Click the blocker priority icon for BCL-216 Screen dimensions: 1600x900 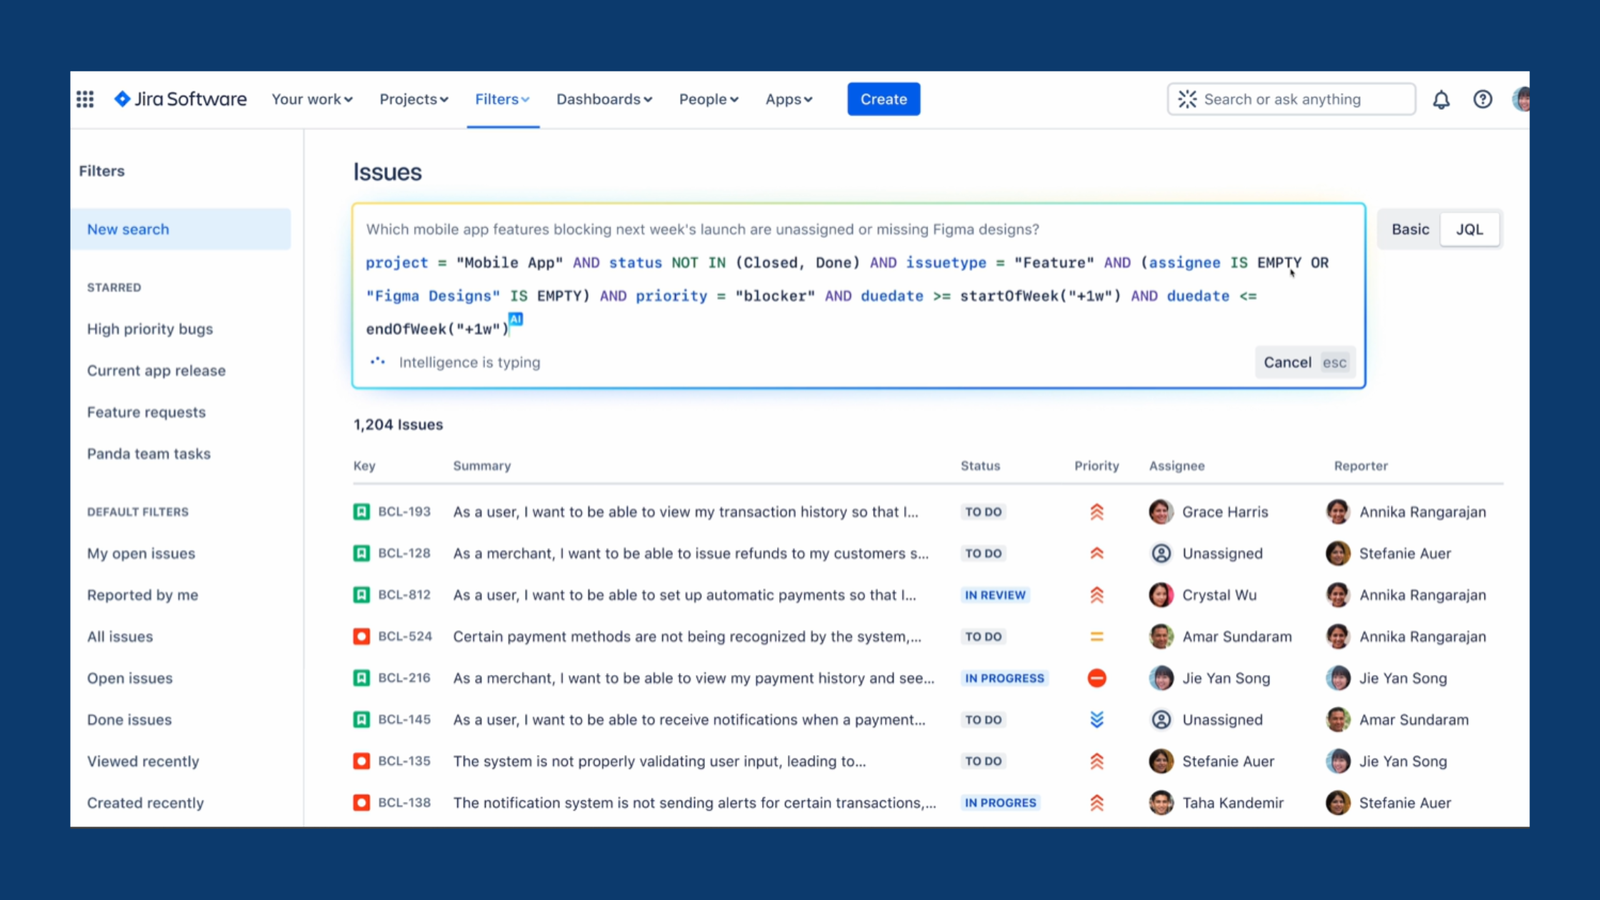coord(1097,678)
